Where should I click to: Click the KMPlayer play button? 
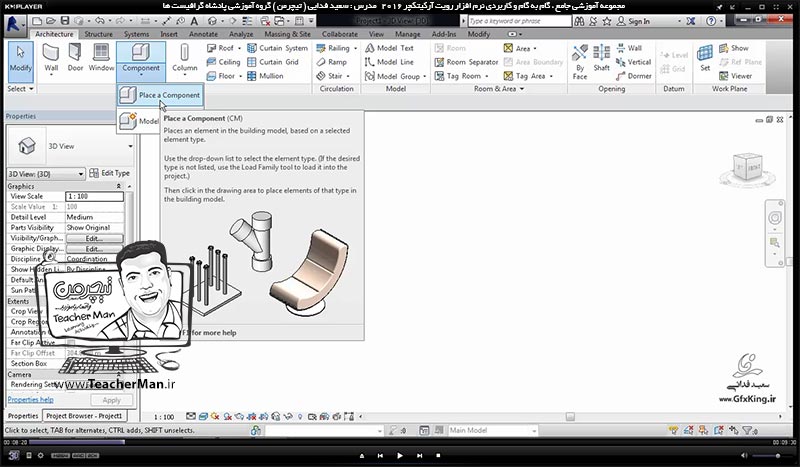pos(399,456)
